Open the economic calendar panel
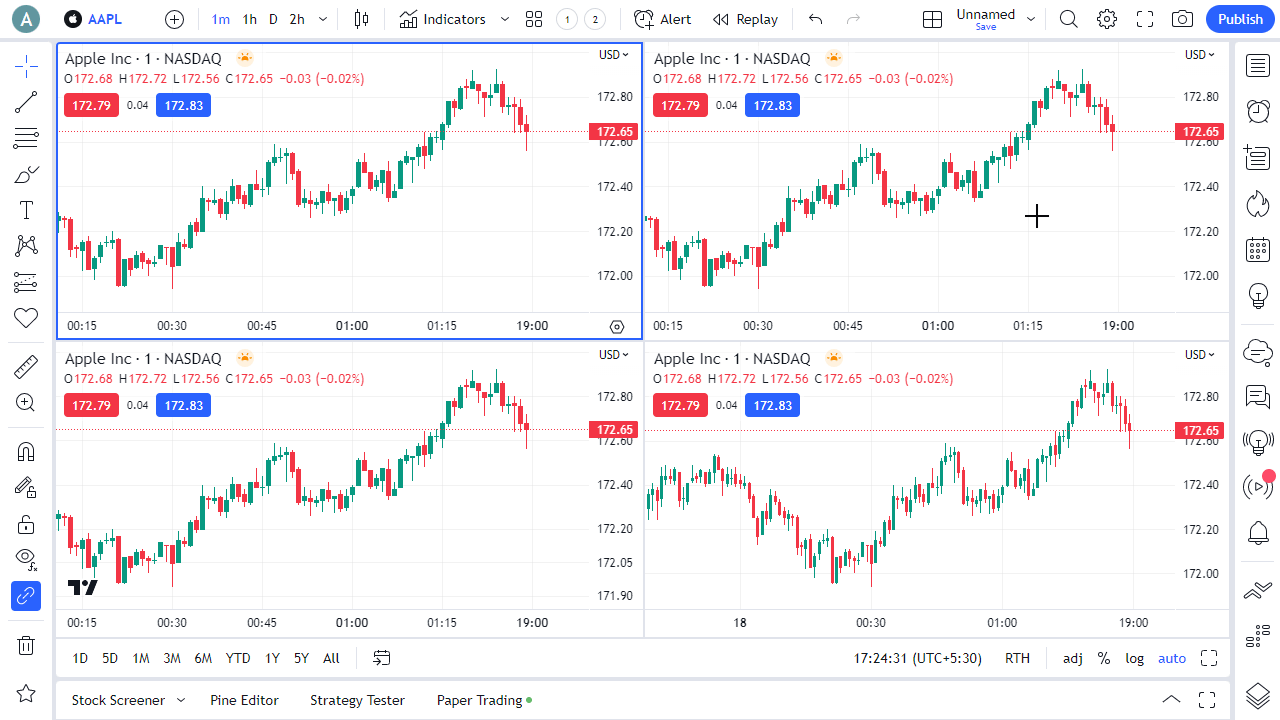The height and width of the screenshot is (720, 1280). click(1258, 250)
